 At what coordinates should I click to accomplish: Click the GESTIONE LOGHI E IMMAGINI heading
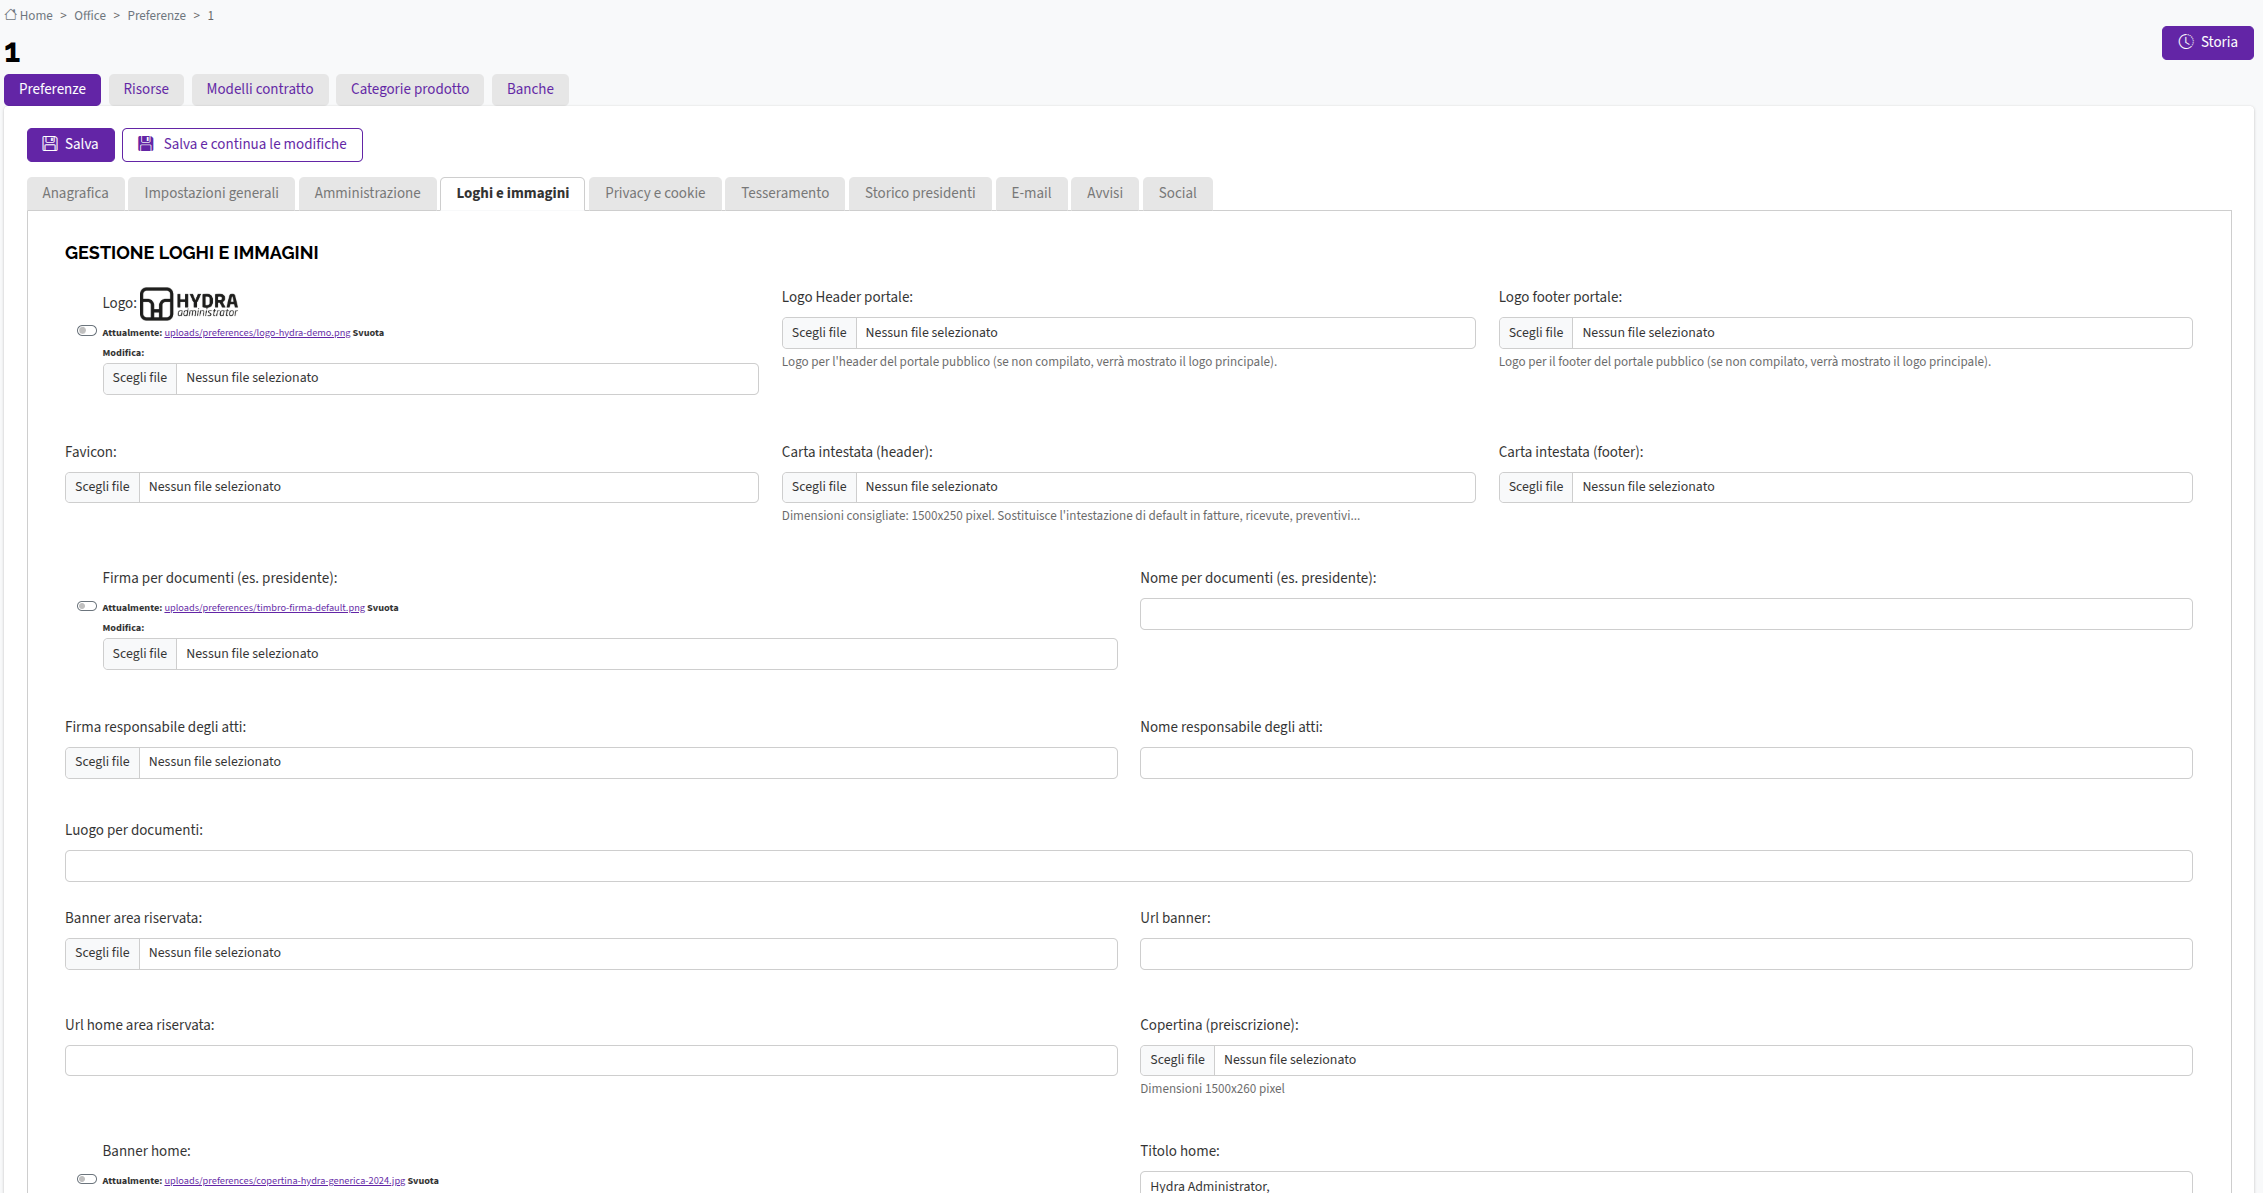192,253
